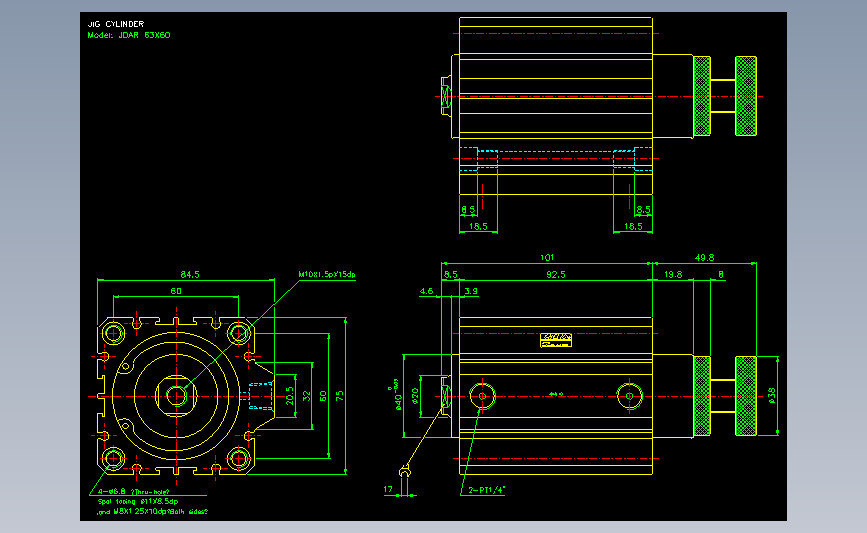The width and height of the screenshot is (867, 533).
Task: Click the M8X1.25X10dp Both sides note
Action: (153, 512)
